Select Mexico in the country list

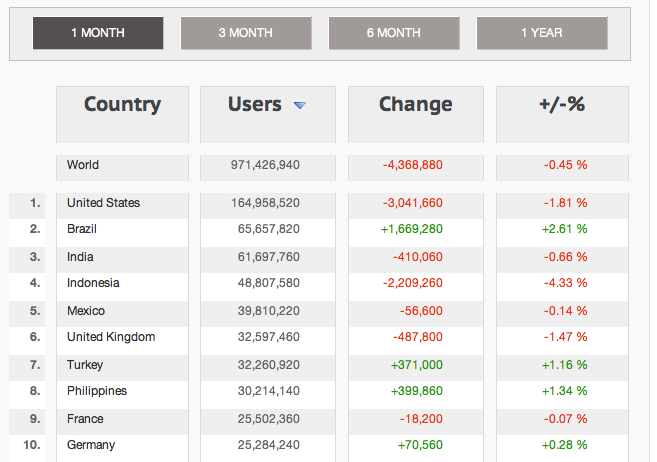86,311
